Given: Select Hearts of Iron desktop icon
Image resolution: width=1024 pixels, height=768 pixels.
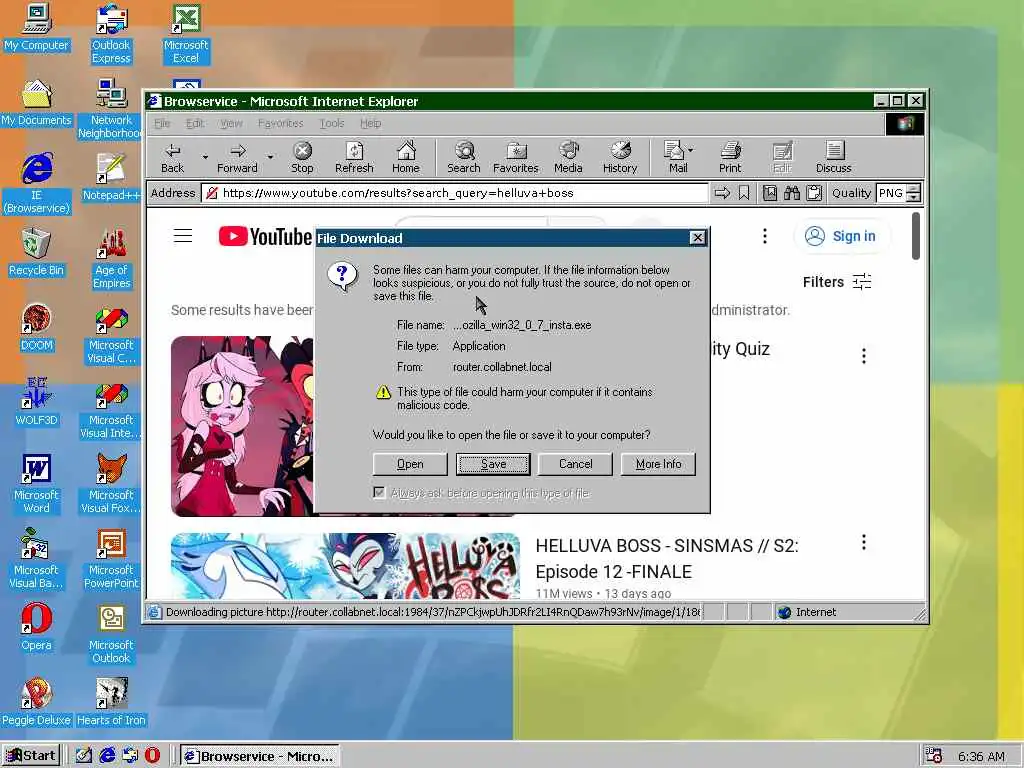Looking at the screenshot, I should coord(111,703).
